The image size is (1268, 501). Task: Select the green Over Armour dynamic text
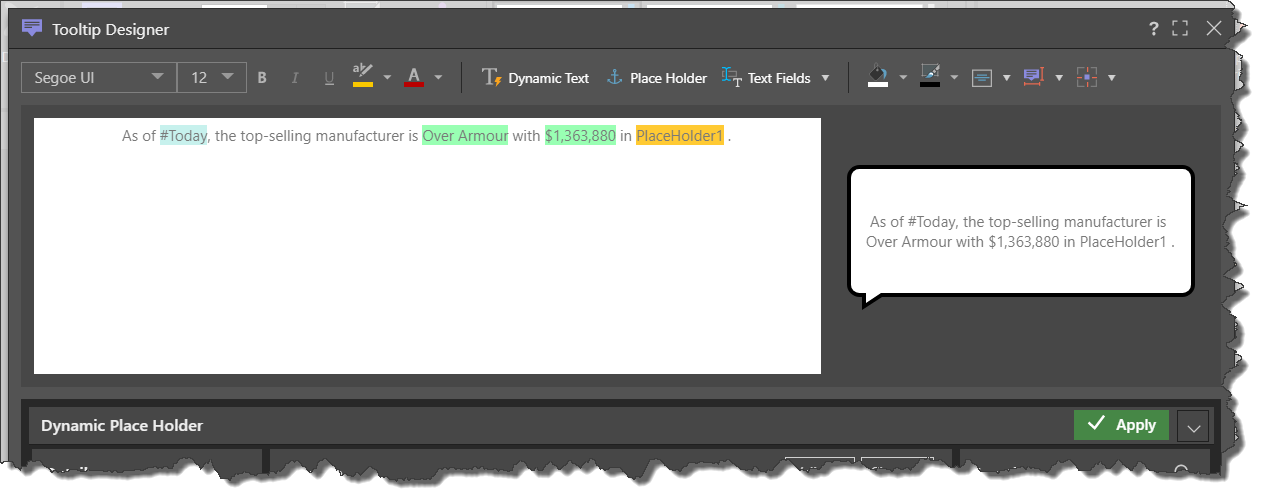465,136
